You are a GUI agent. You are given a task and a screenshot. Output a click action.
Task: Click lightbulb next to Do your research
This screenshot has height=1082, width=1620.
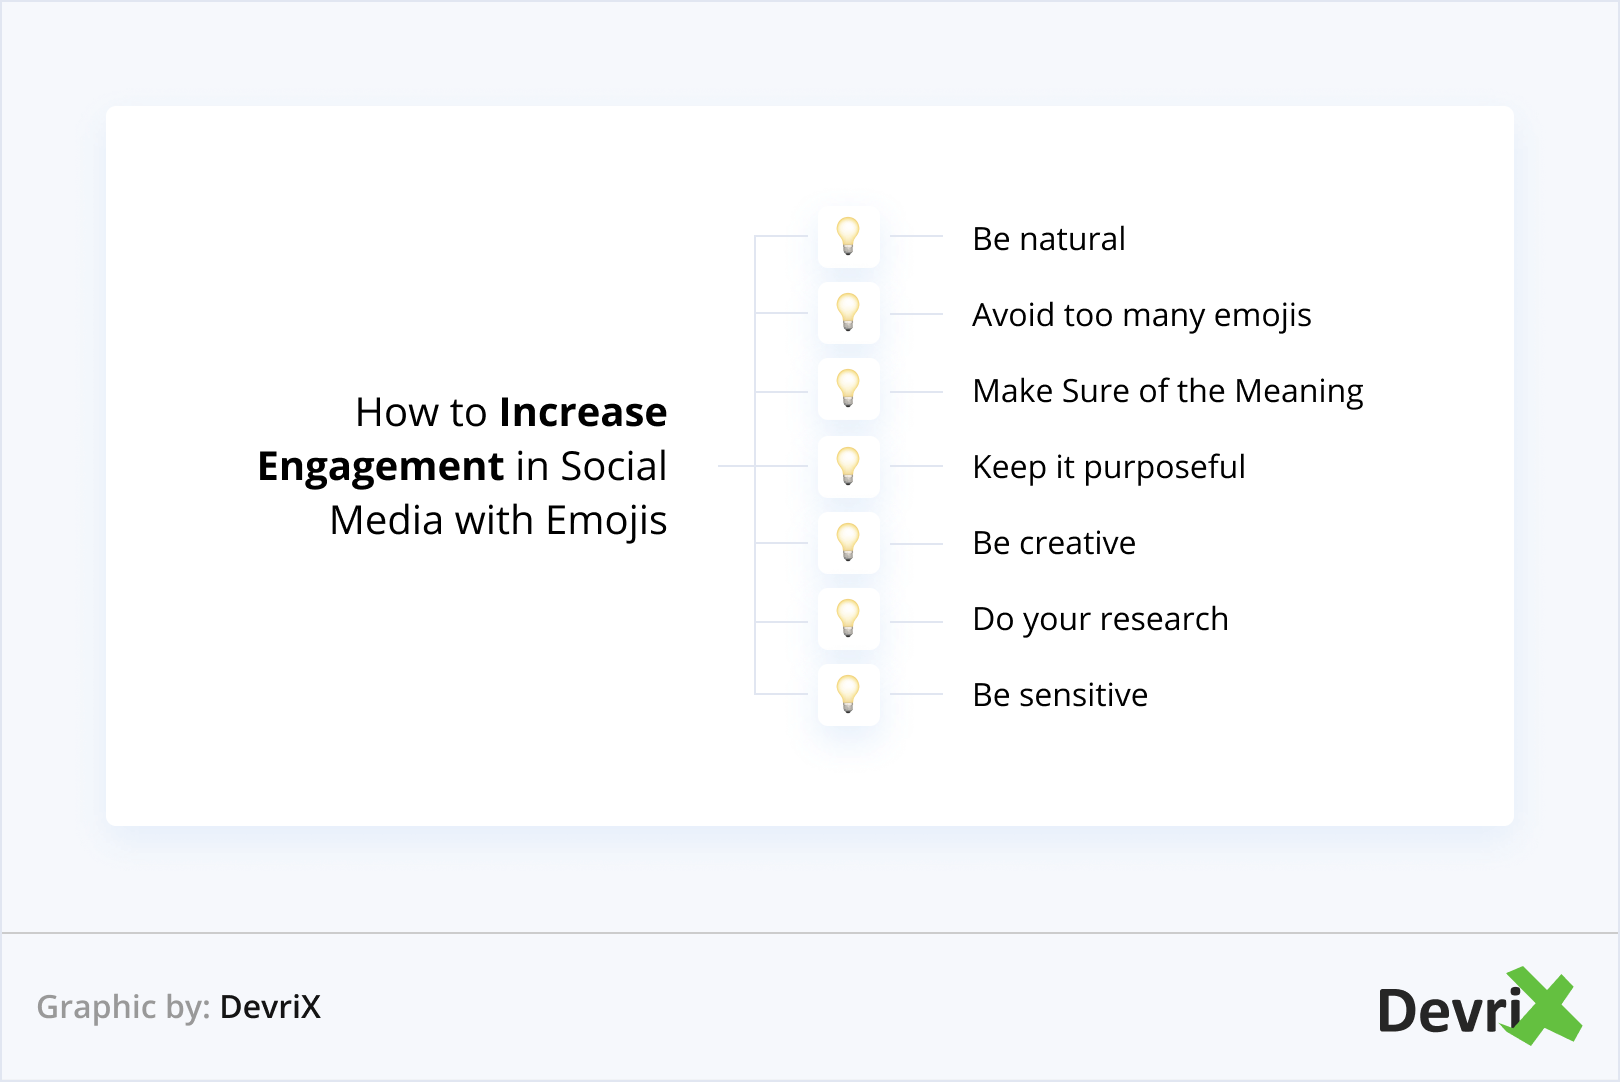pos(848,618)
